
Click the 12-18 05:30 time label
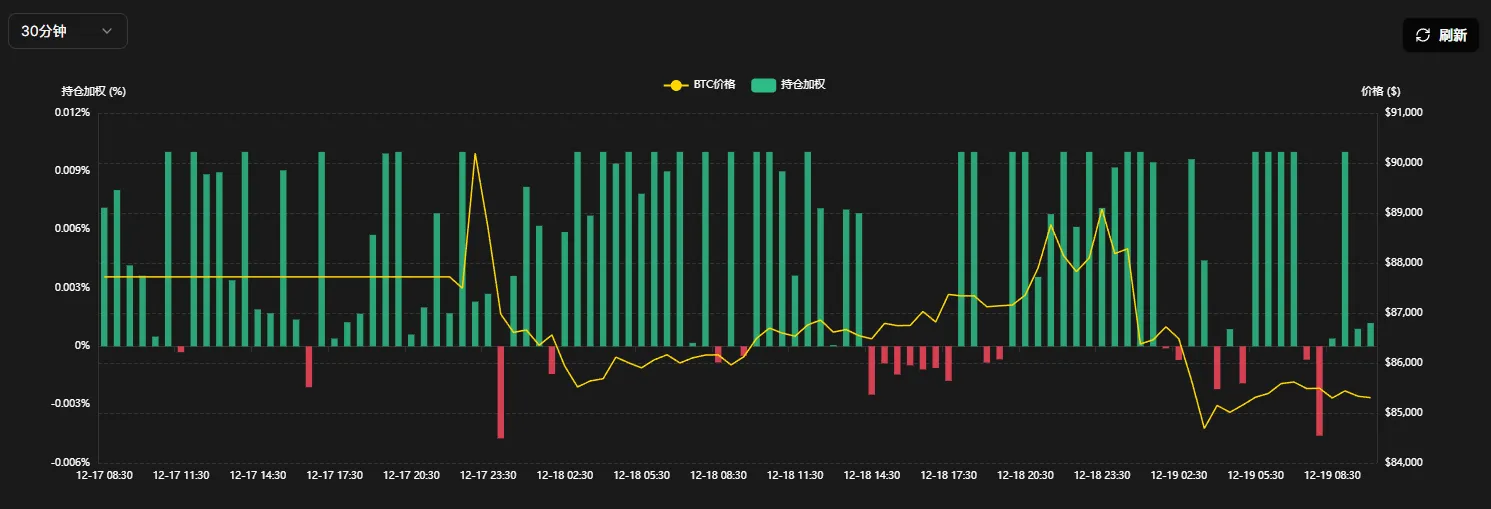642,476
